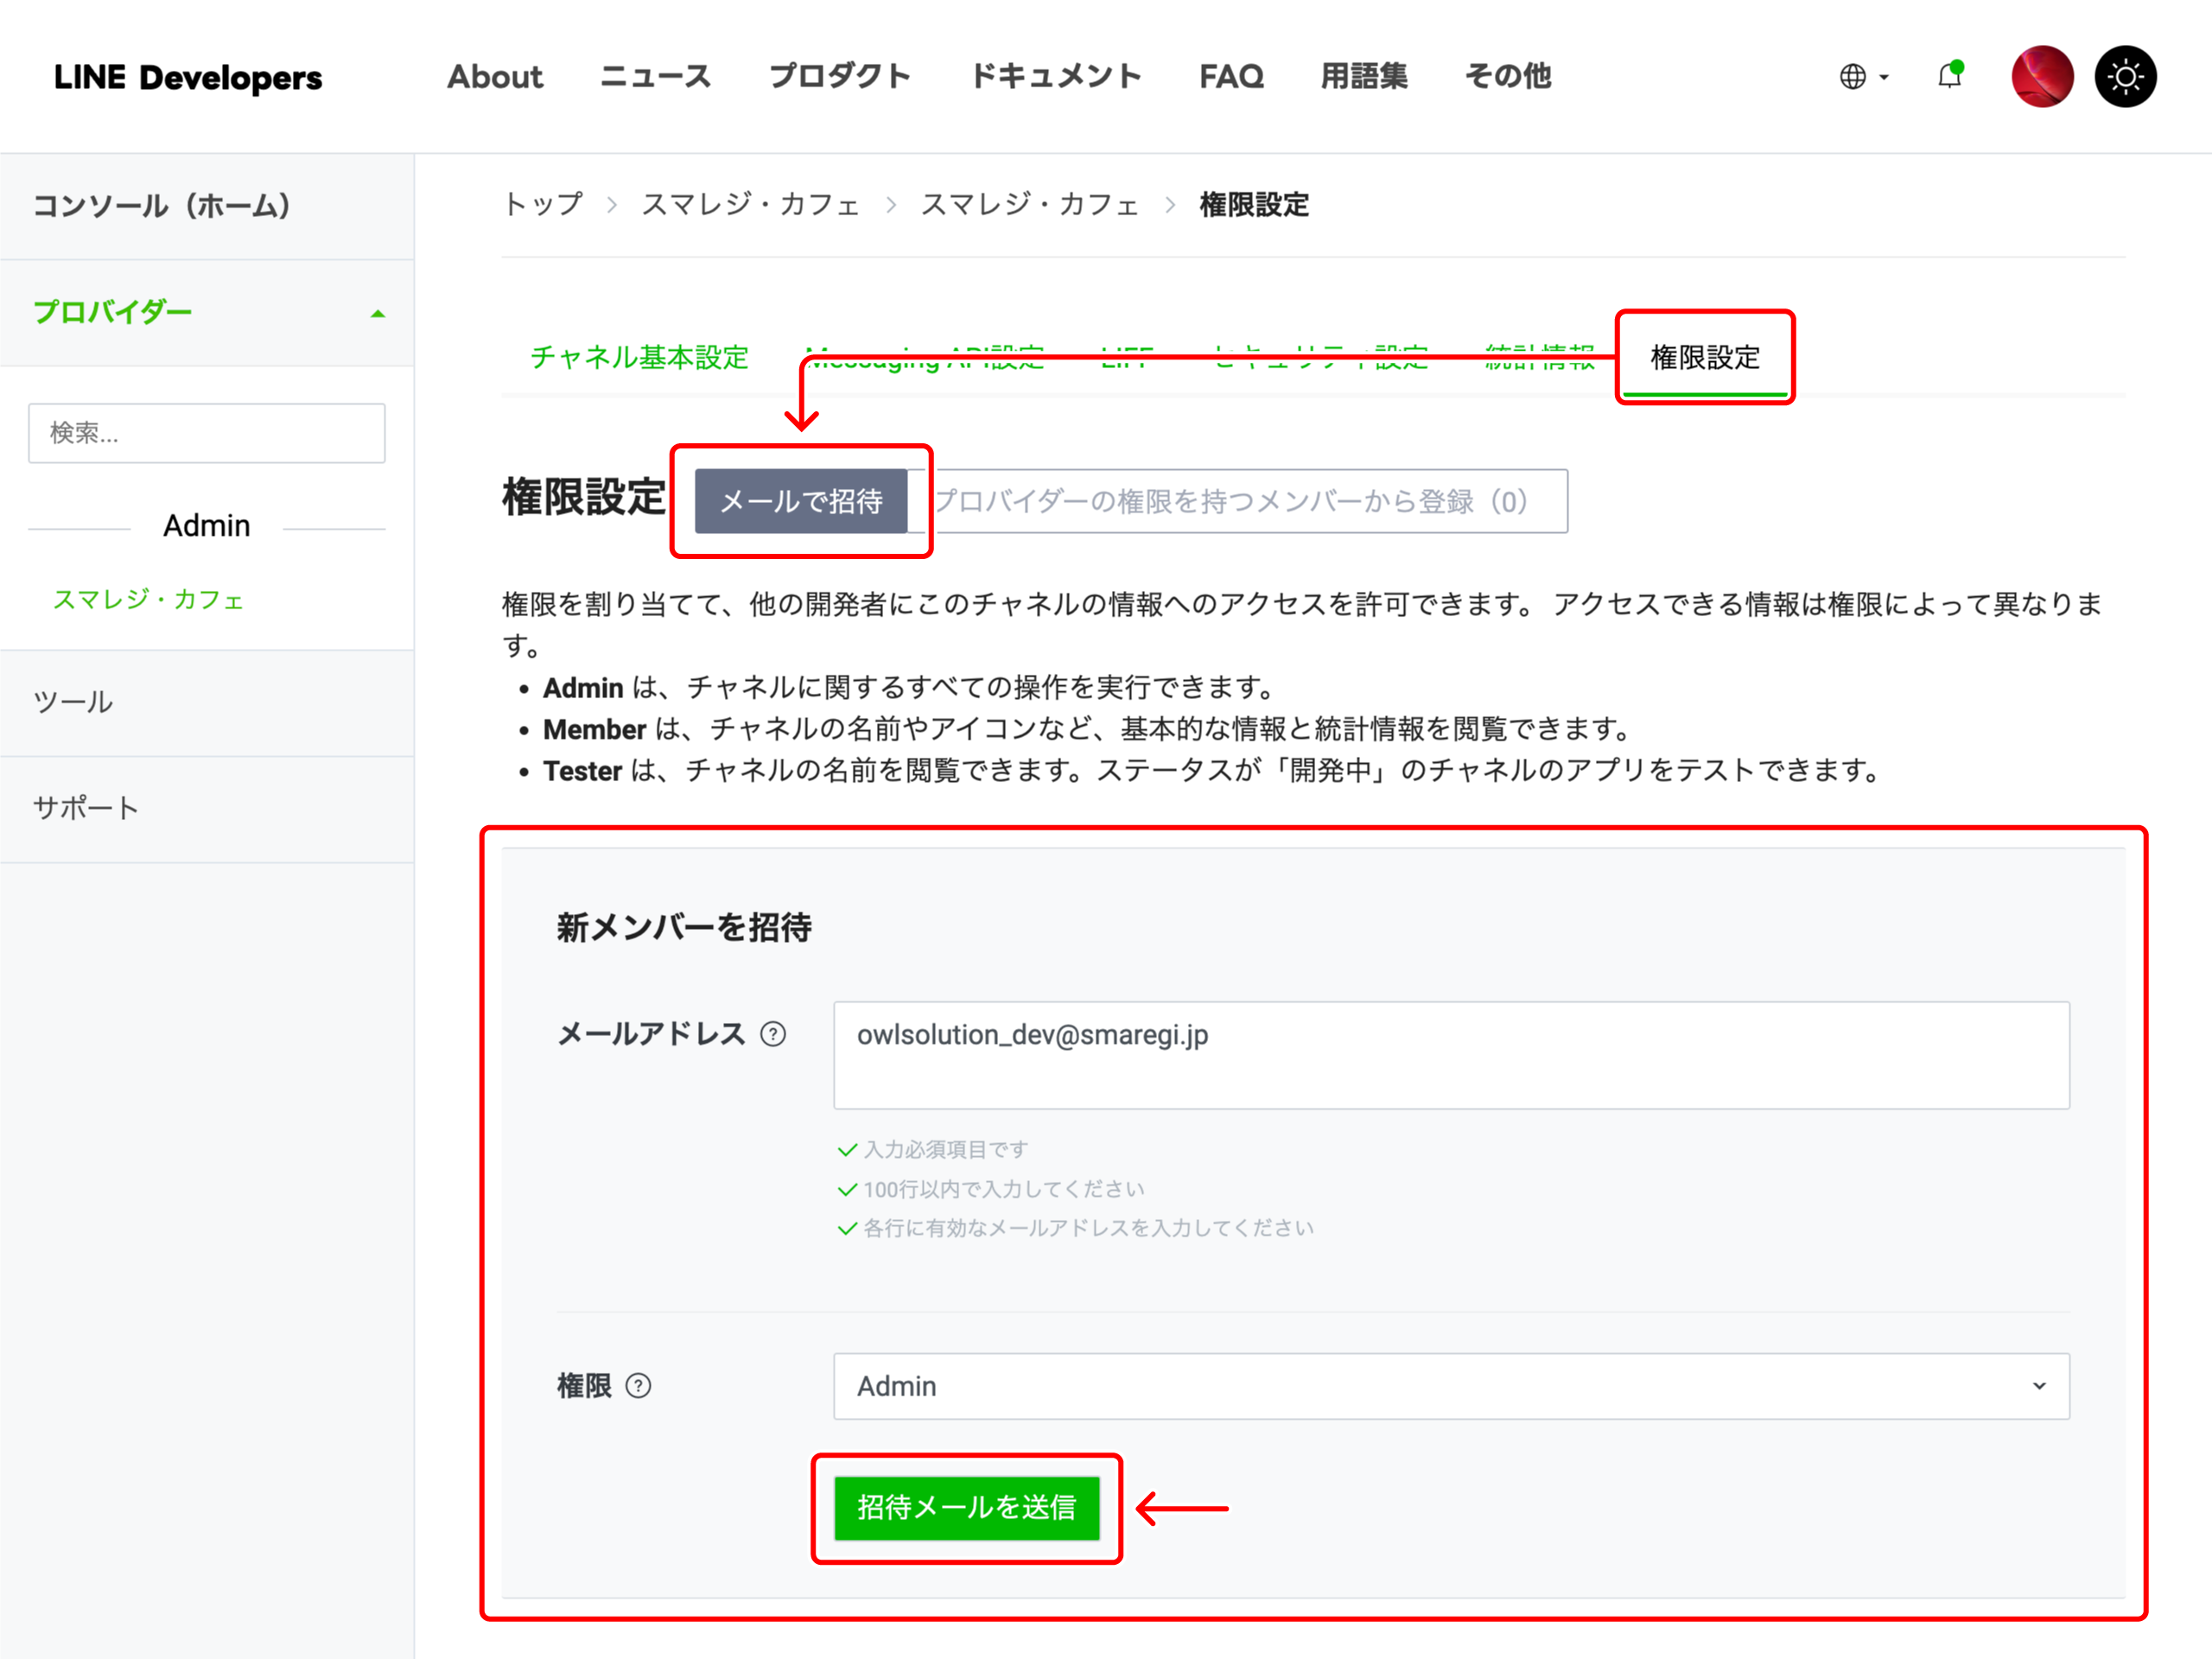This screenshot has width=2212, height=1659.
Task: Click the Admin group label in sidebar
Action: point(207,526)
